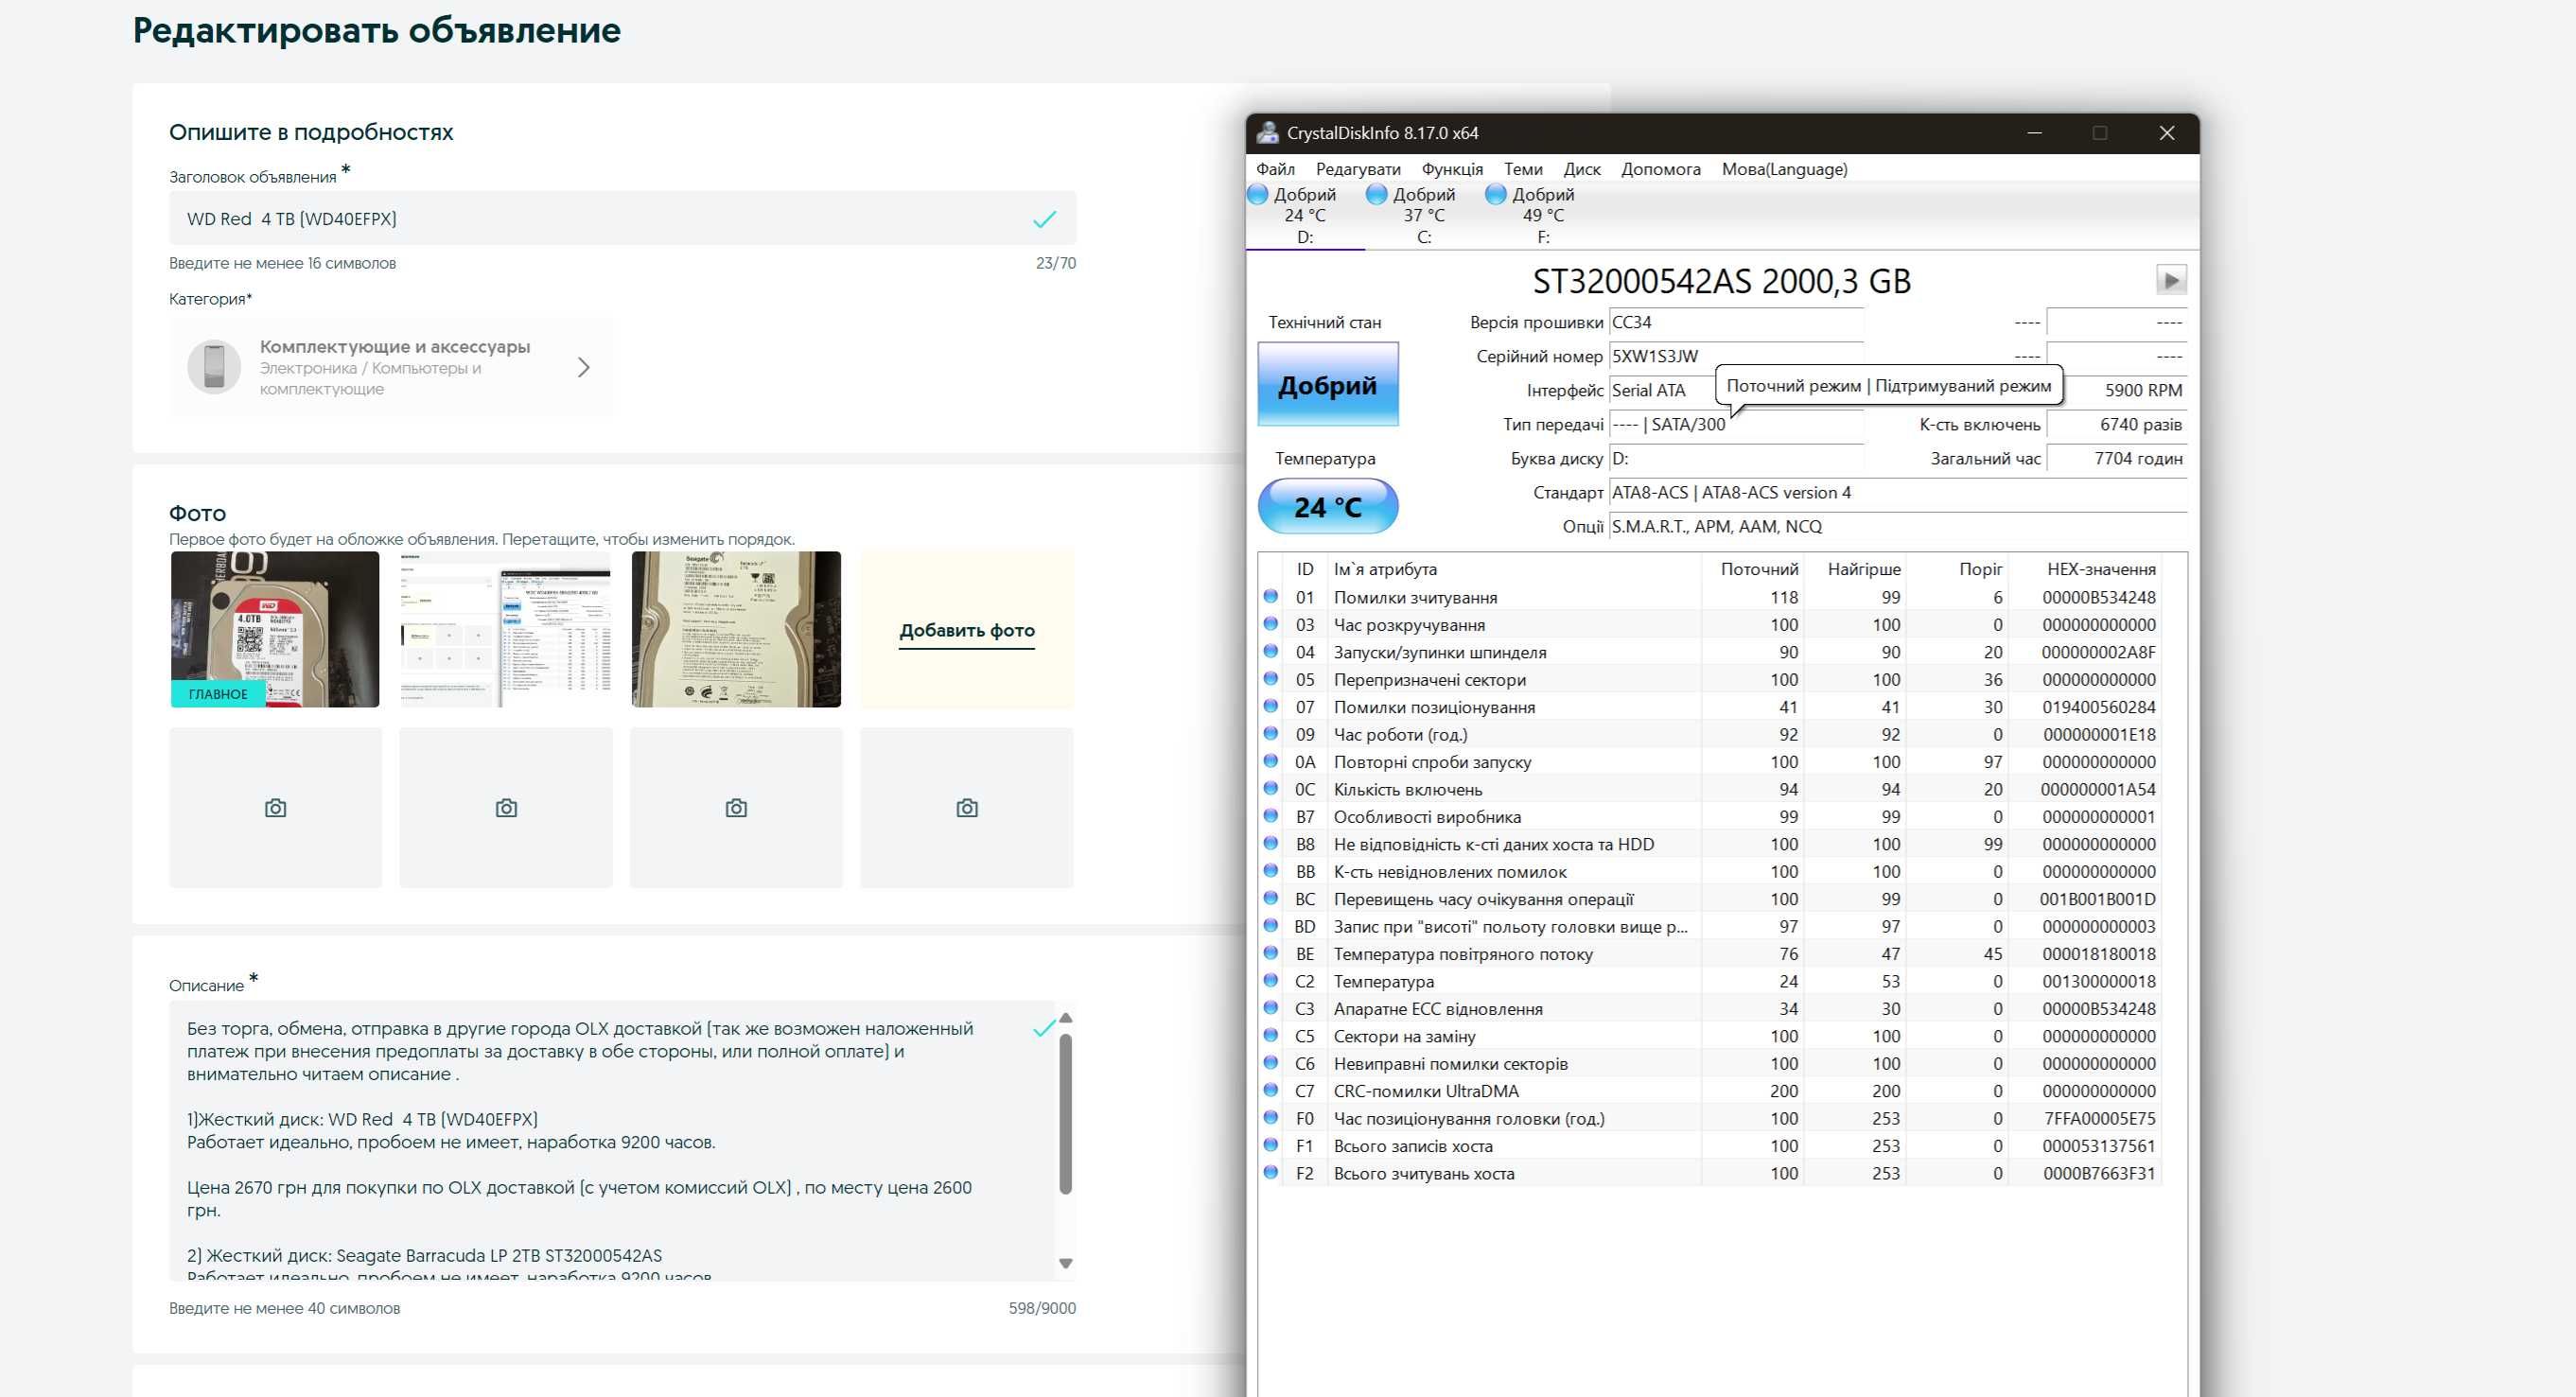This screenshot has width=2576, height=1397.
Task: Click the Версія прошивки CC34 field
Action: click(x=1736, y=322)
